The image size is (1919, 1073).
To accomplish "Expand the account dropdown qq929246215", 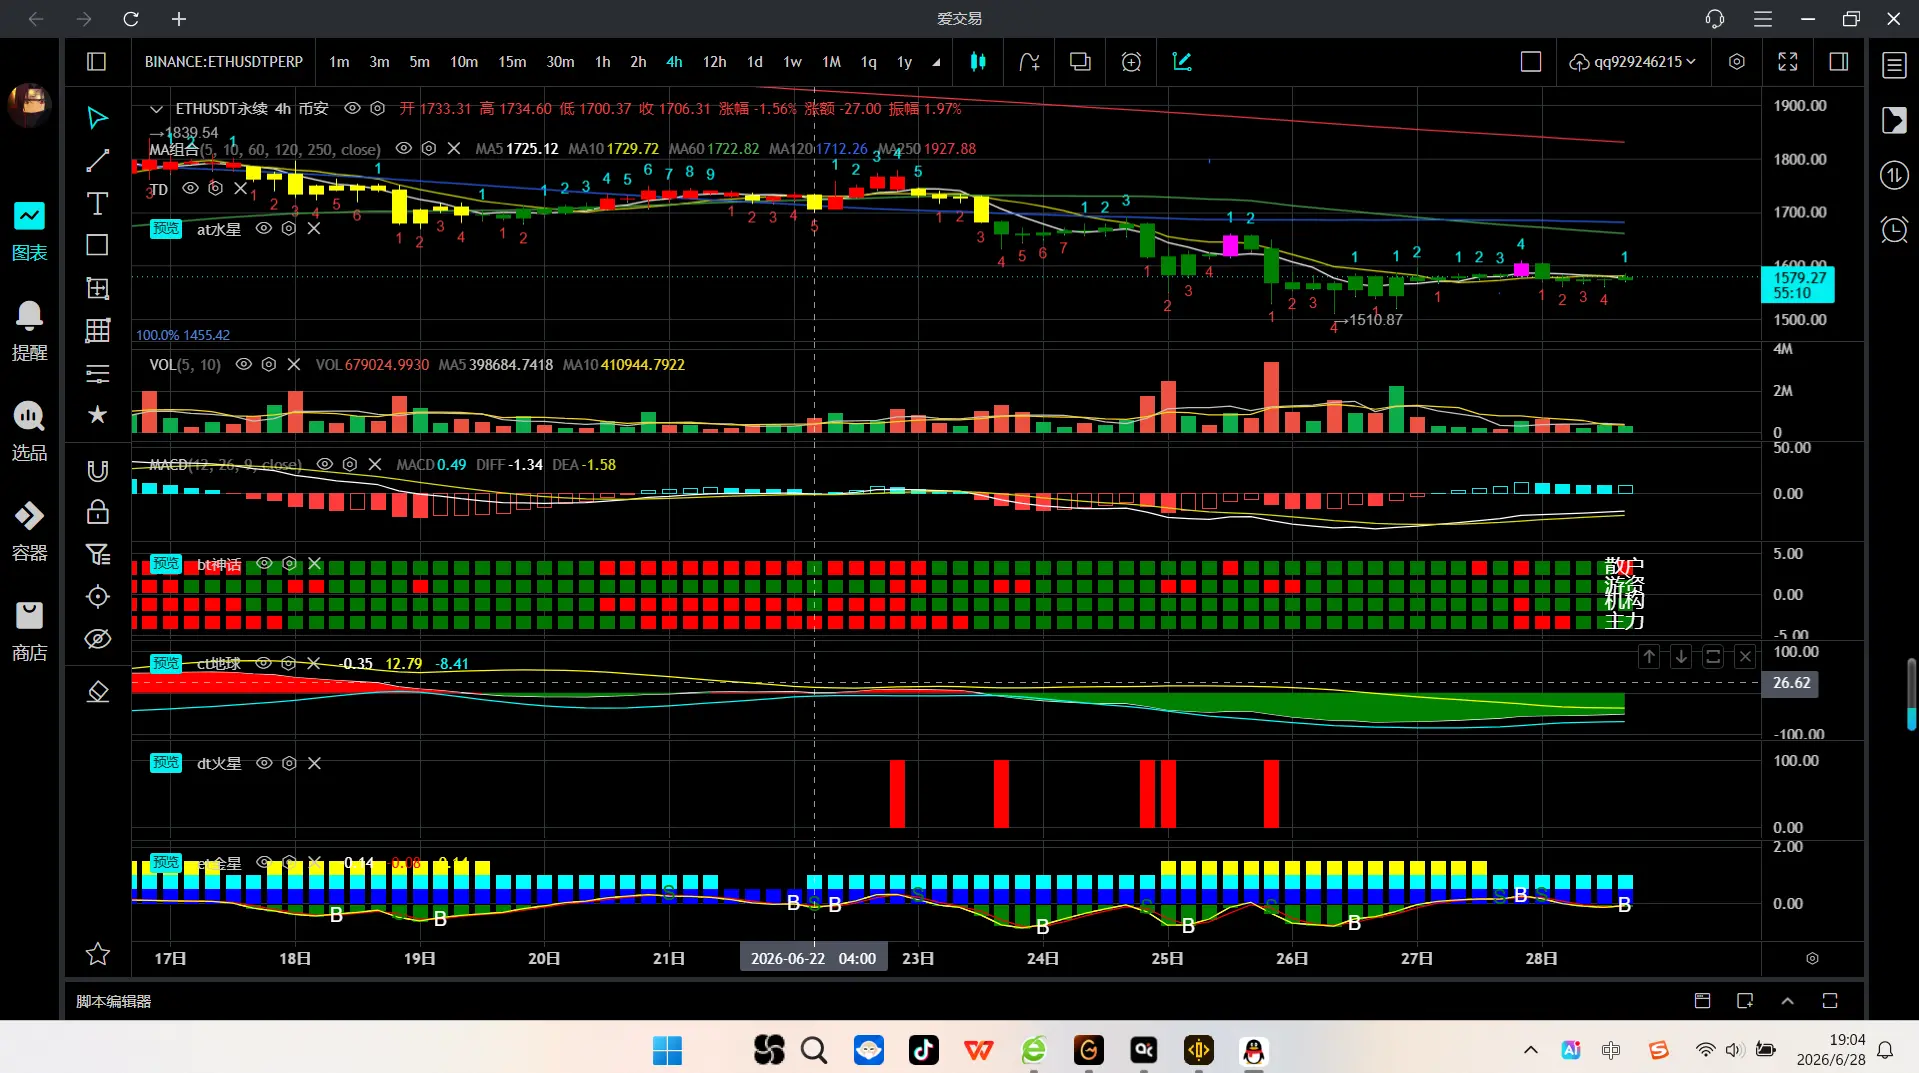I will 1632,62.
